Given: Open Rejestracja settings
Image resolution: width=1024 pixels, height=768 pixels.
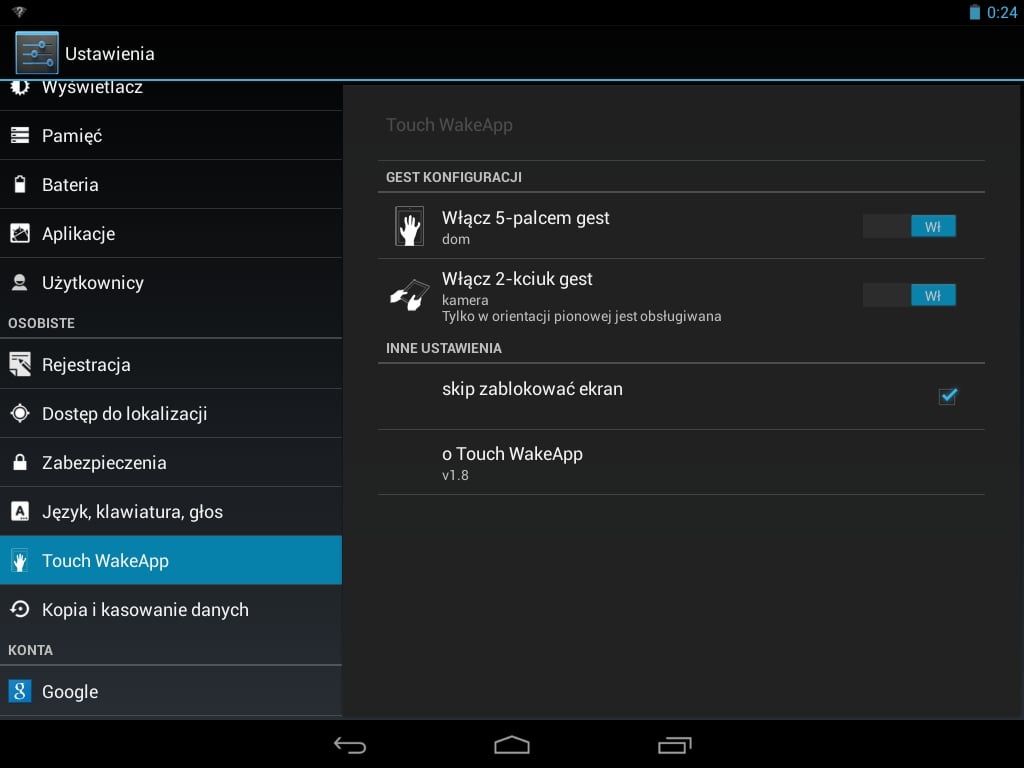Looking at the screenshot, I should (171, 364).
